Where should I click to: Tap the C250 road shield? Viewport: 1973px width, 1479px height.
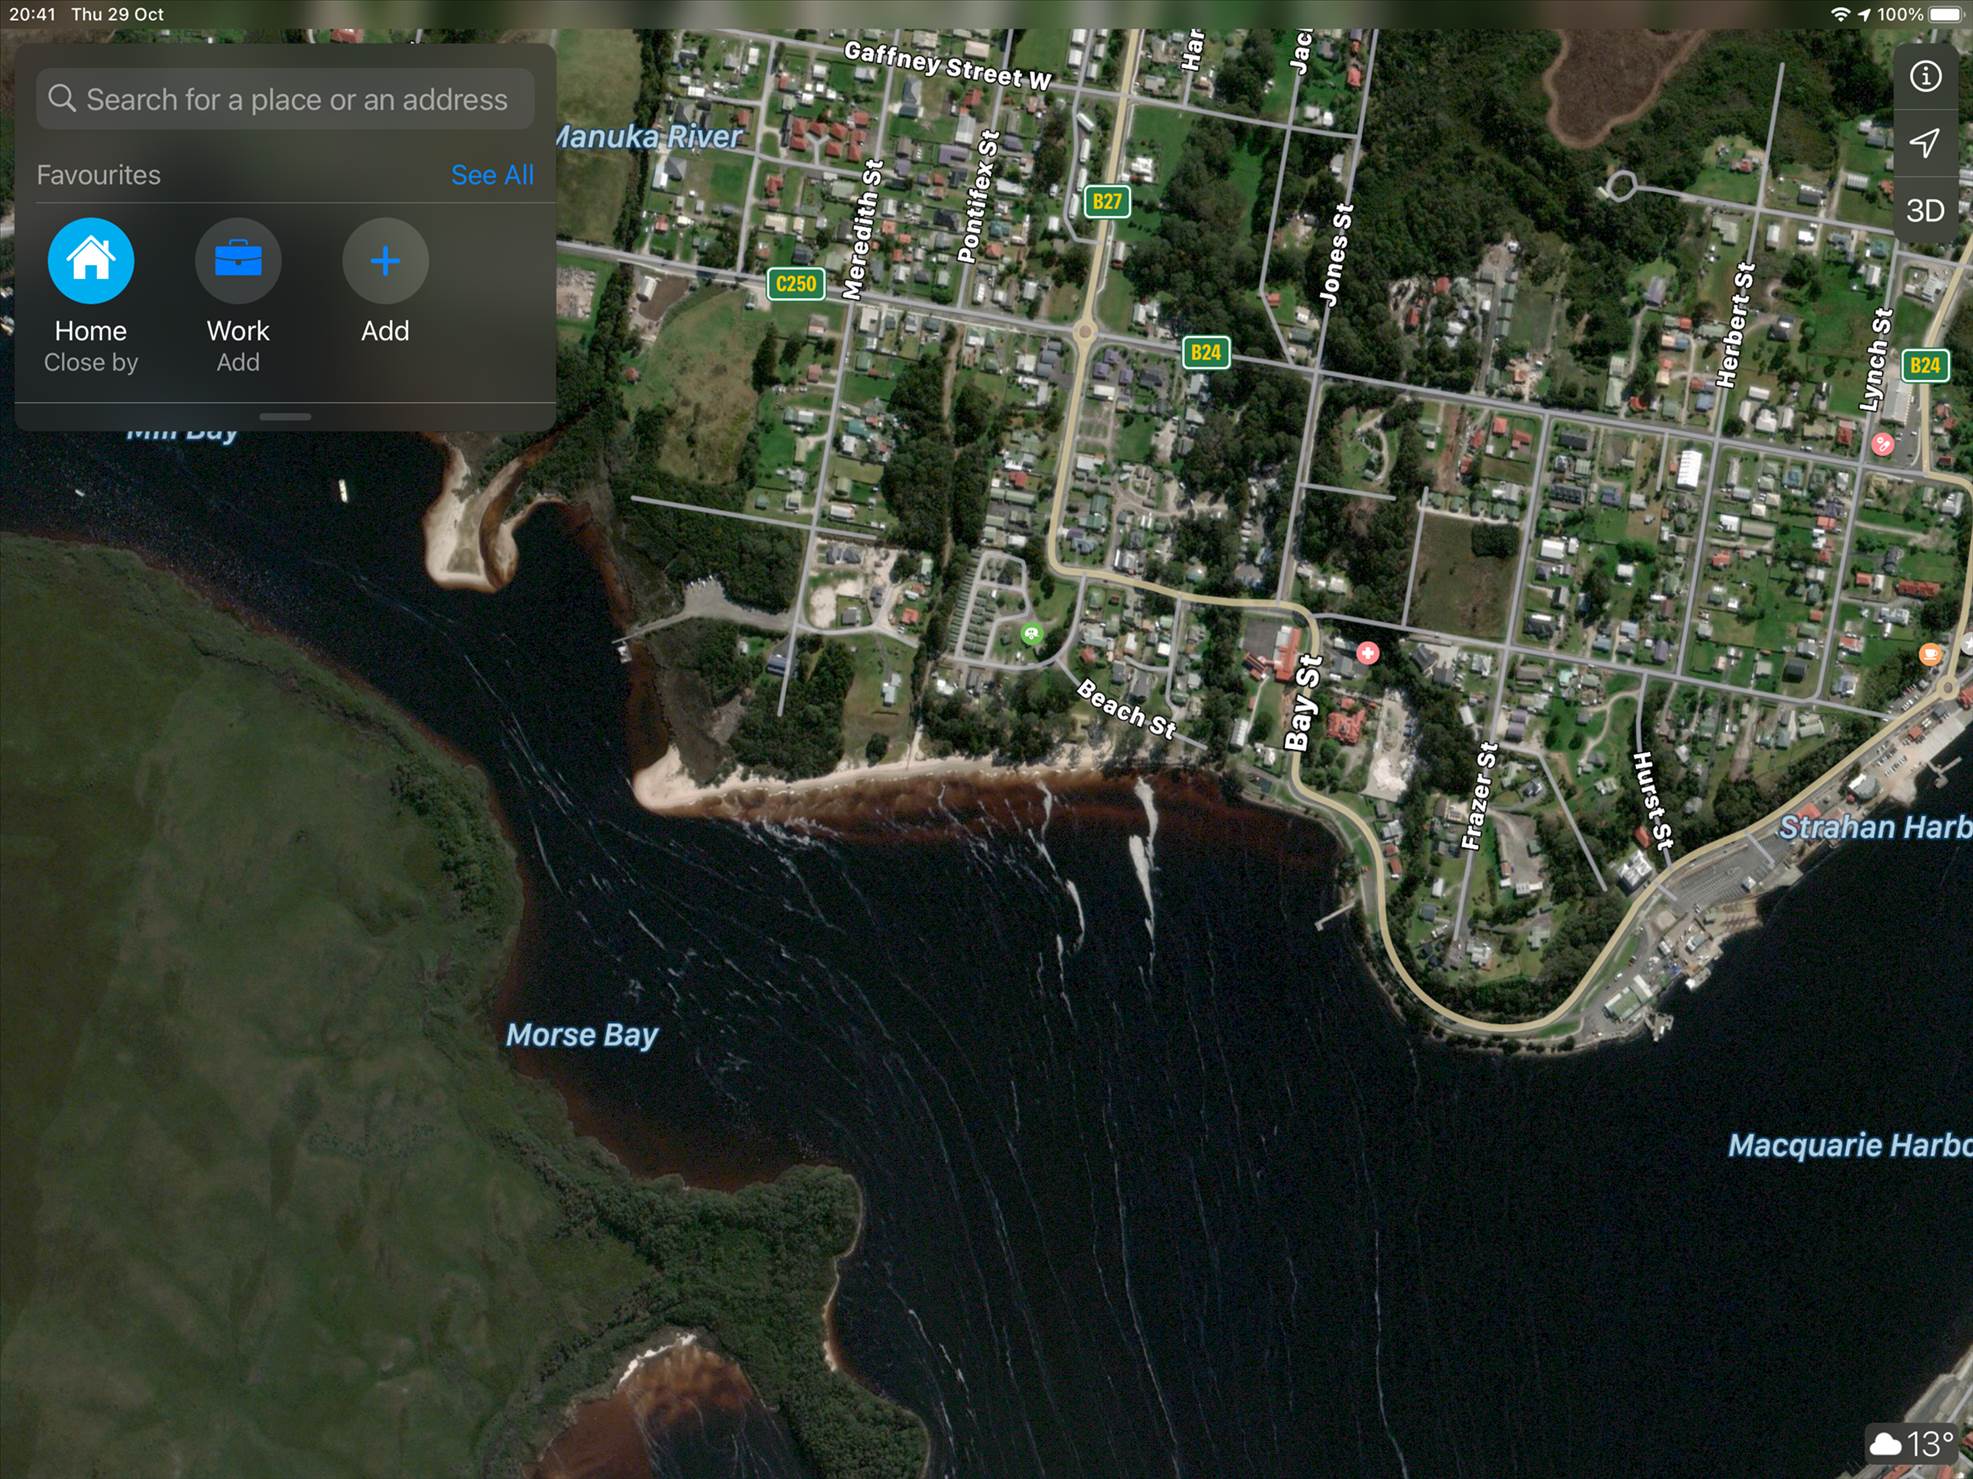point(796,284)
